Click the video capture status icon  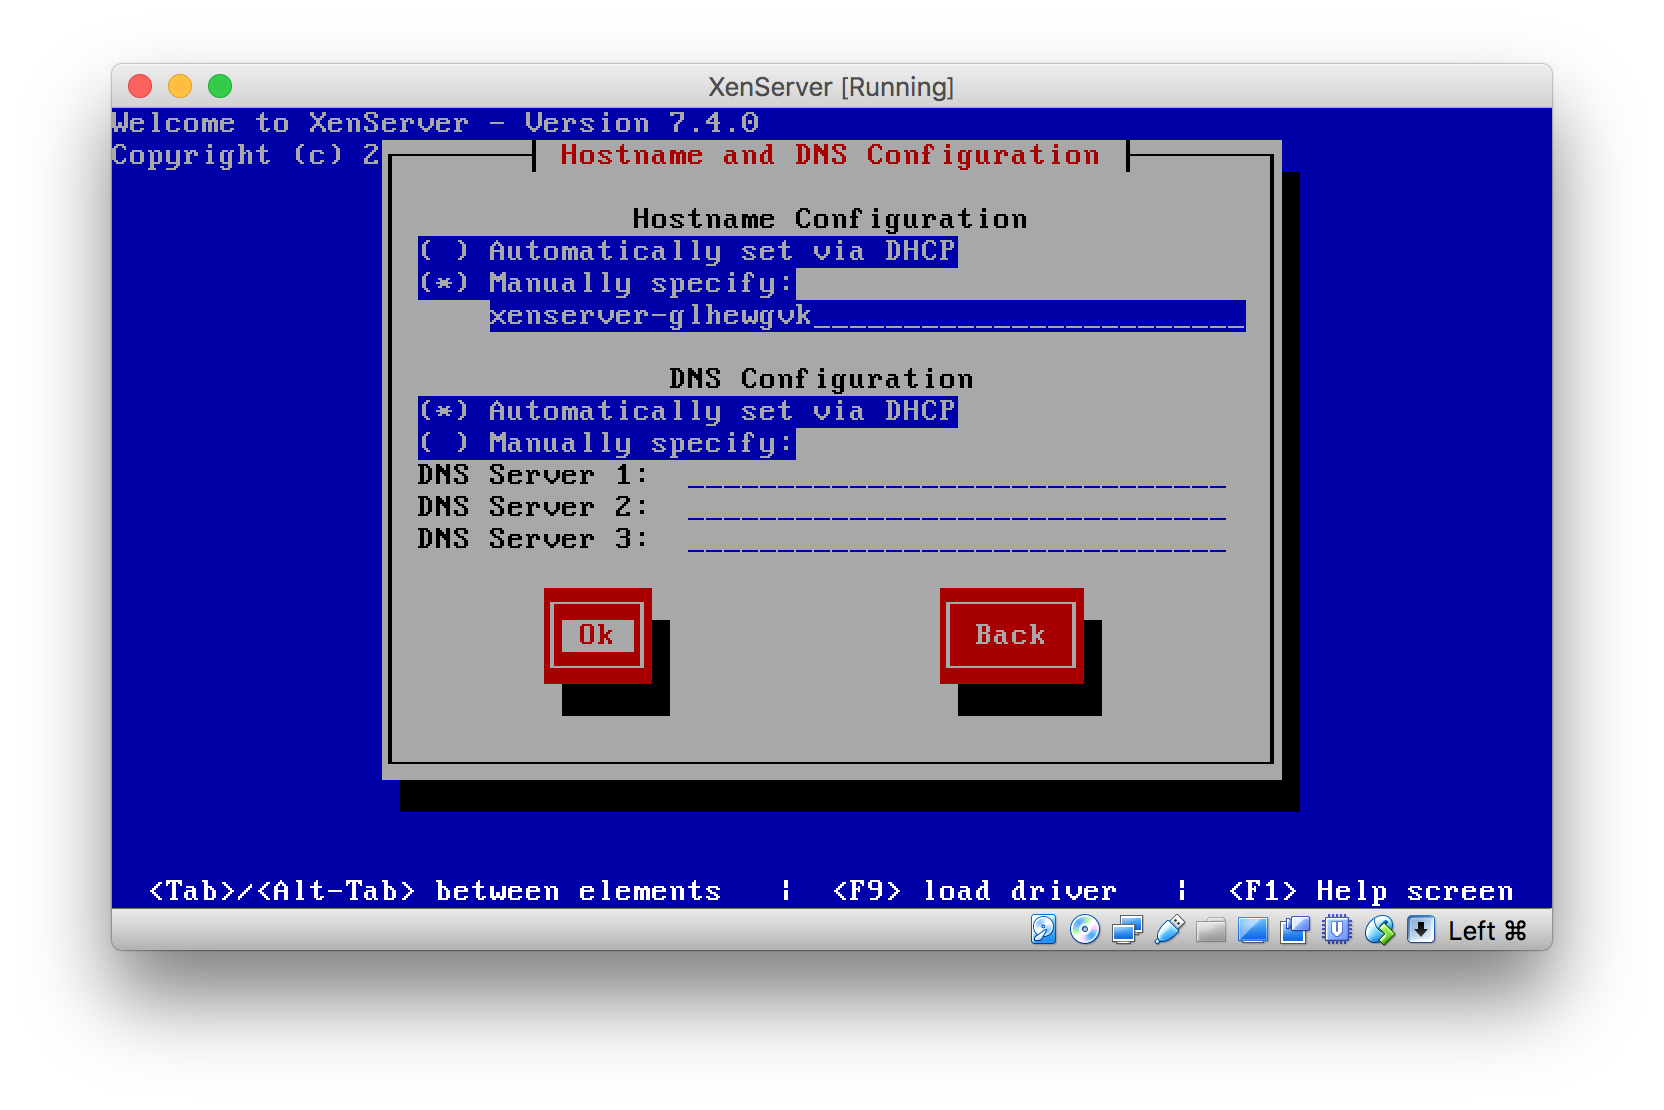click(x=1295, y=930)
